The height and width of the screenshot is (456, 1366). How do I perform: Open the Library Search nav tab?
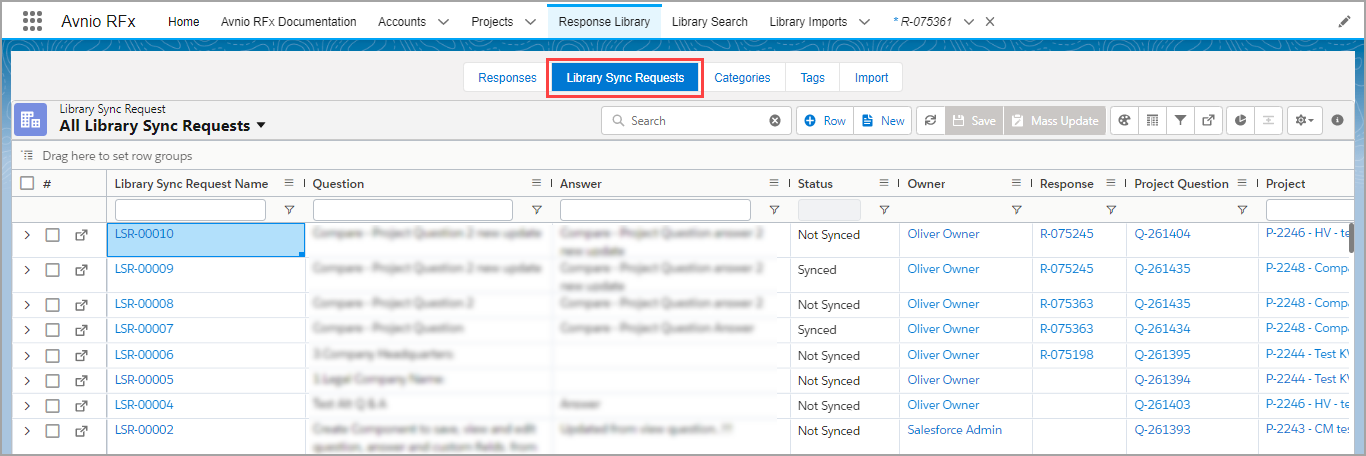click(709, 21)
